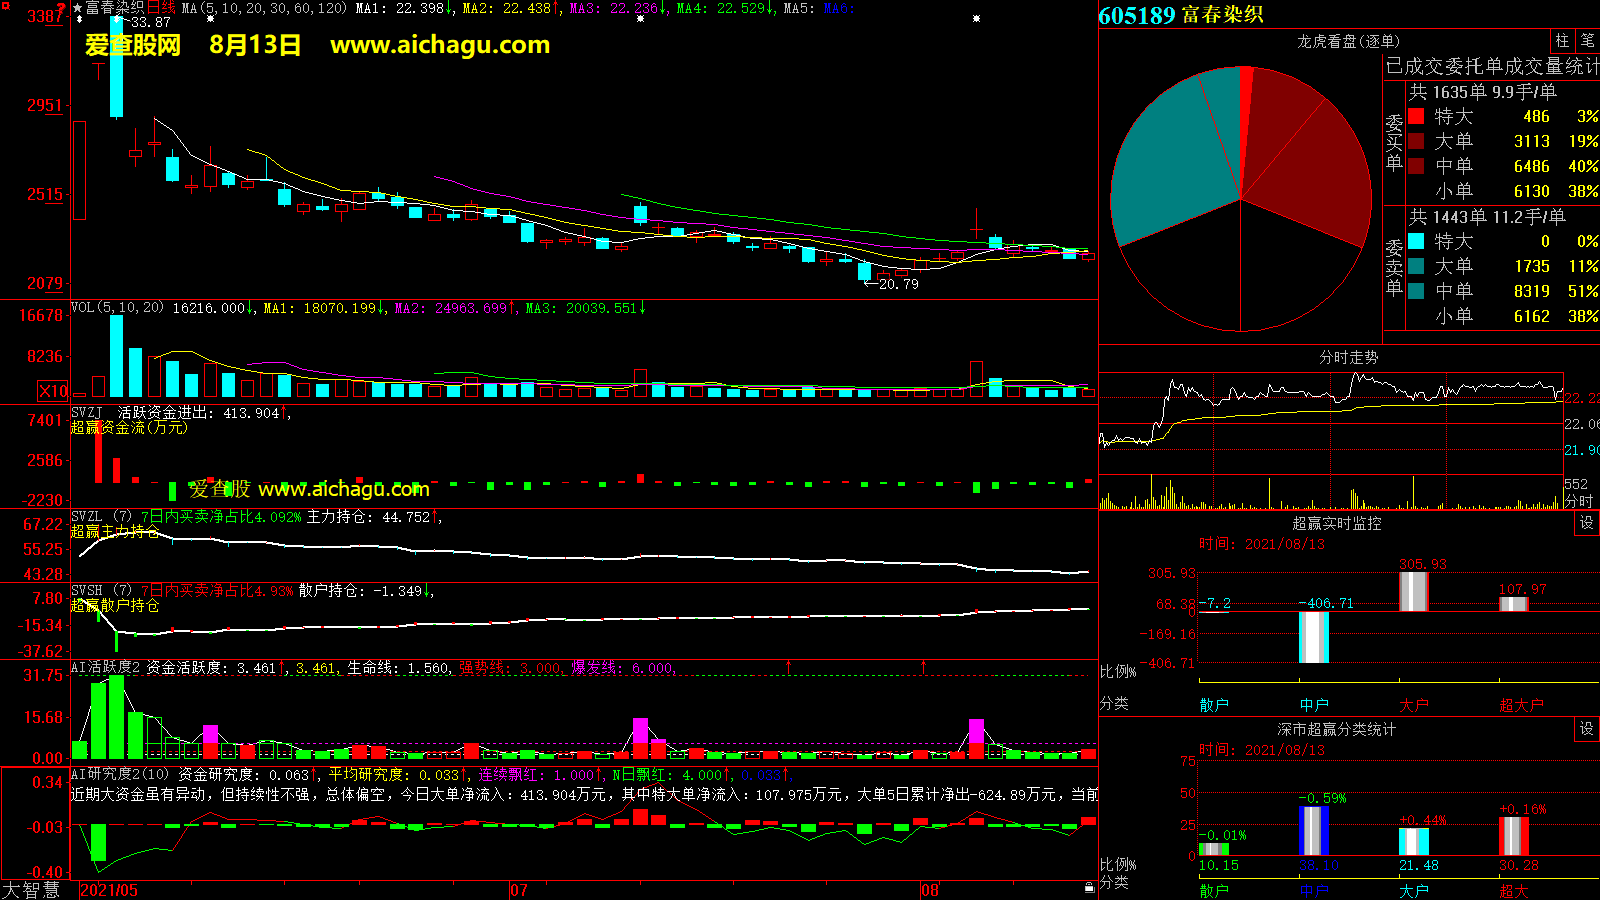Click the lock icon at chart bottom

point(1089,887)
